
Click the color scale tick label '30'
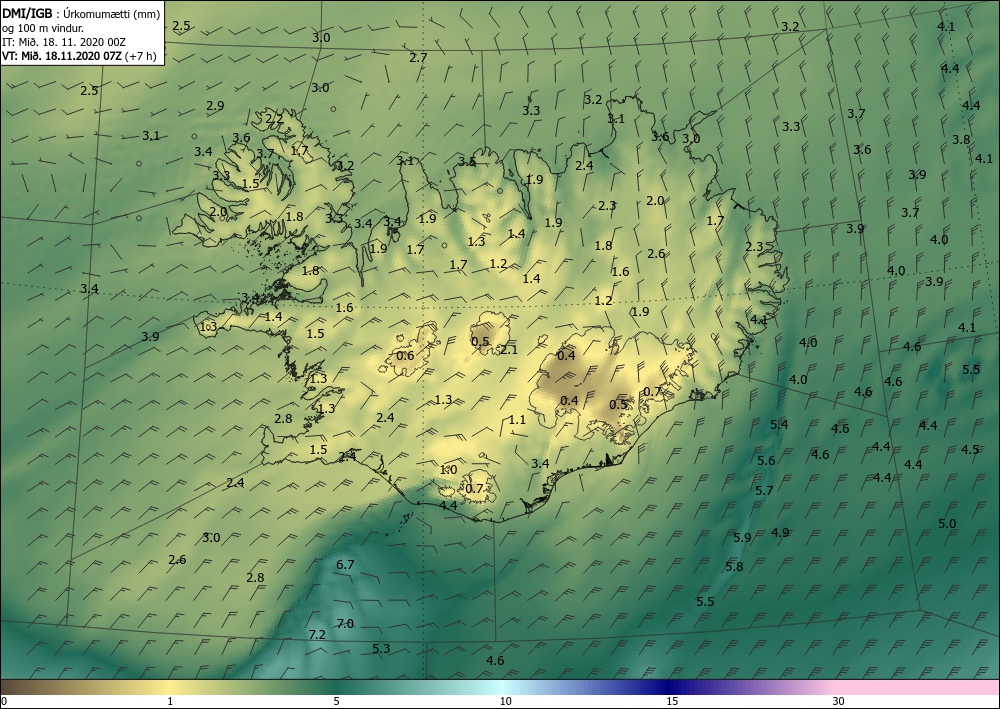tap(838, 701)
